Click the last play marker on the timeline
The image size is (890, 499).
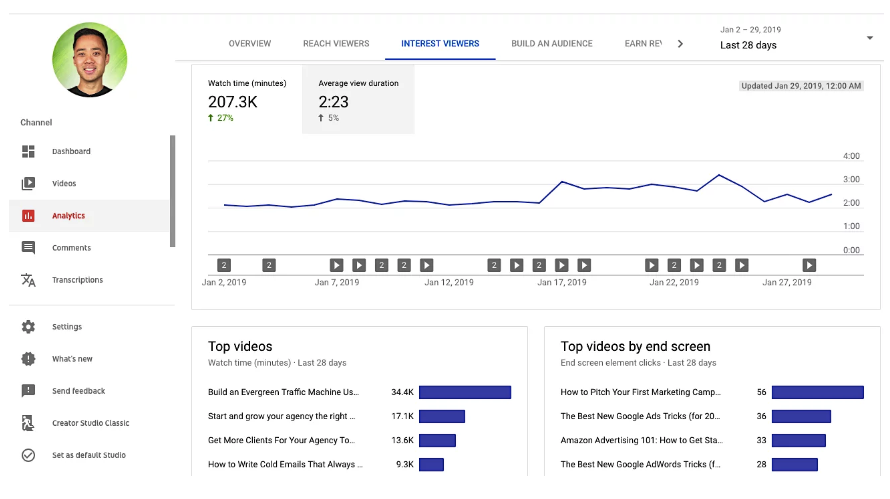point(809,265)
